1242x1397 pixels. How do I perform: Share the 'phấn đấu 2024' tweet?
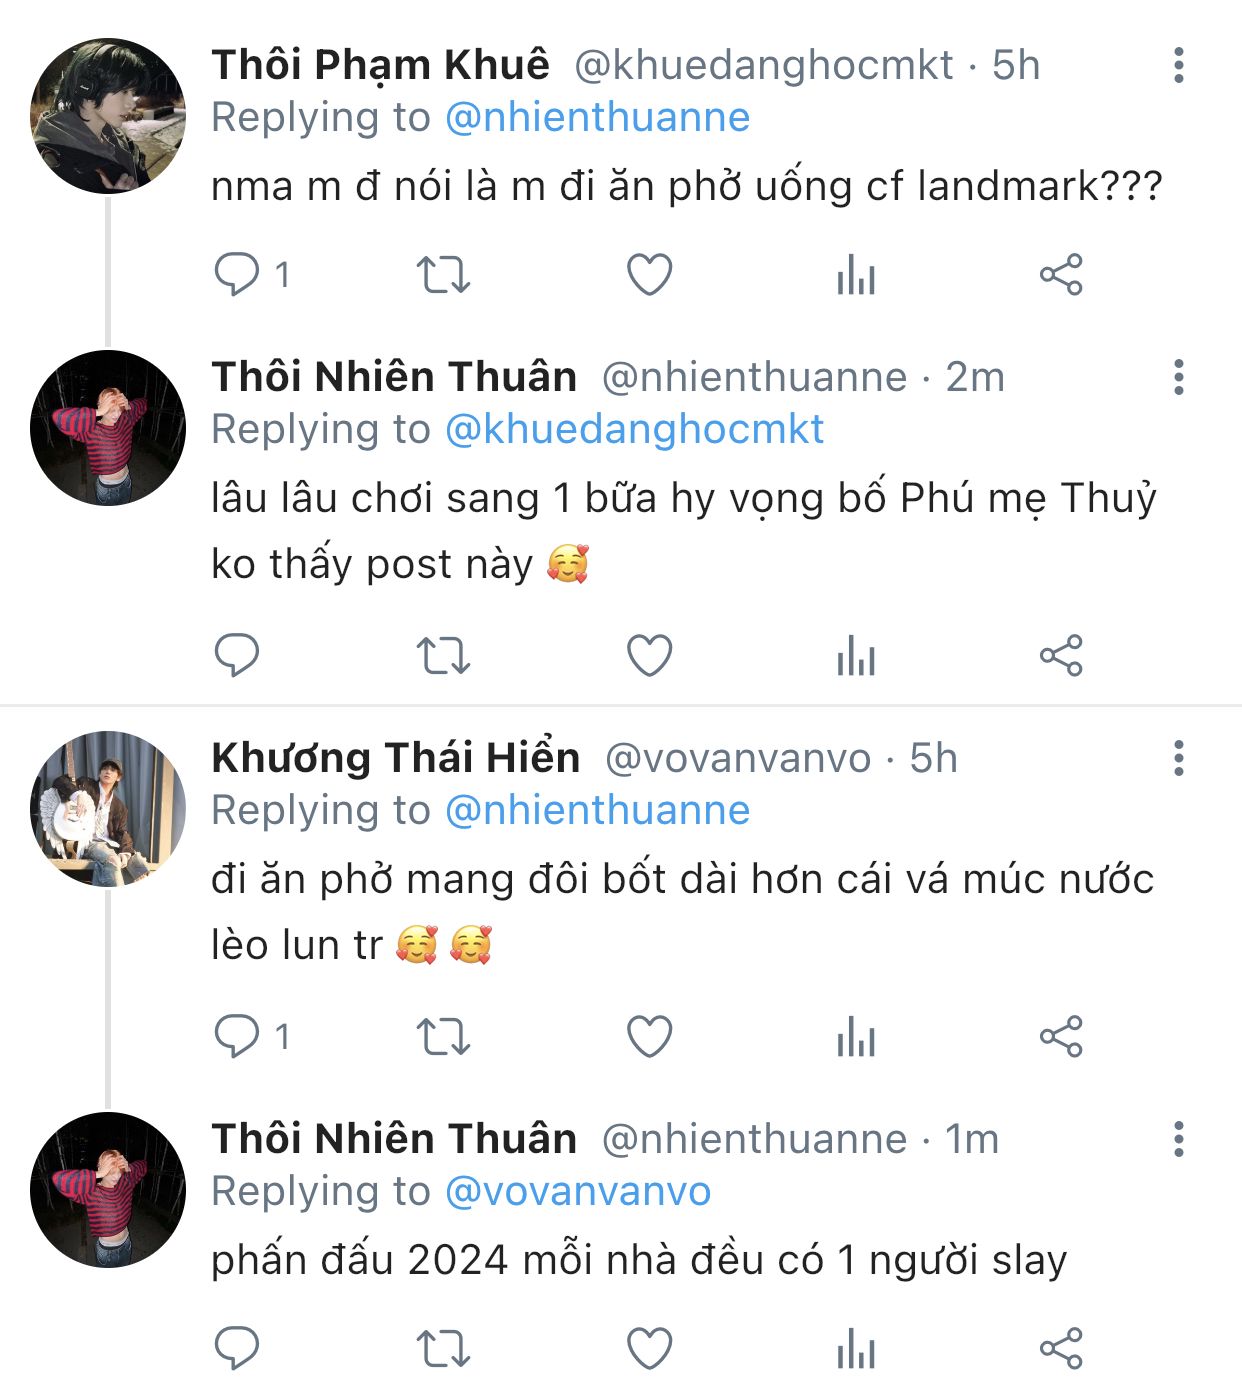tap(1061, 1348)
